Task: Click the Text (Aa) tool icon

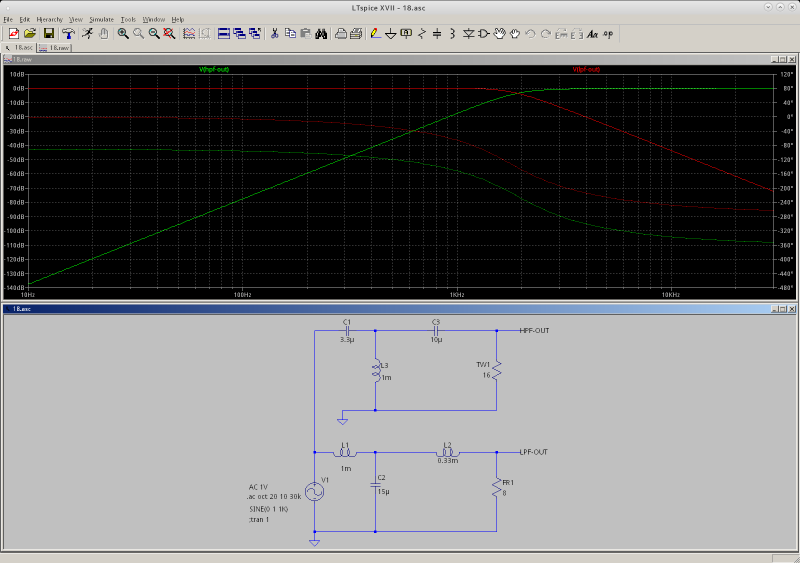Action: (592, 33)
